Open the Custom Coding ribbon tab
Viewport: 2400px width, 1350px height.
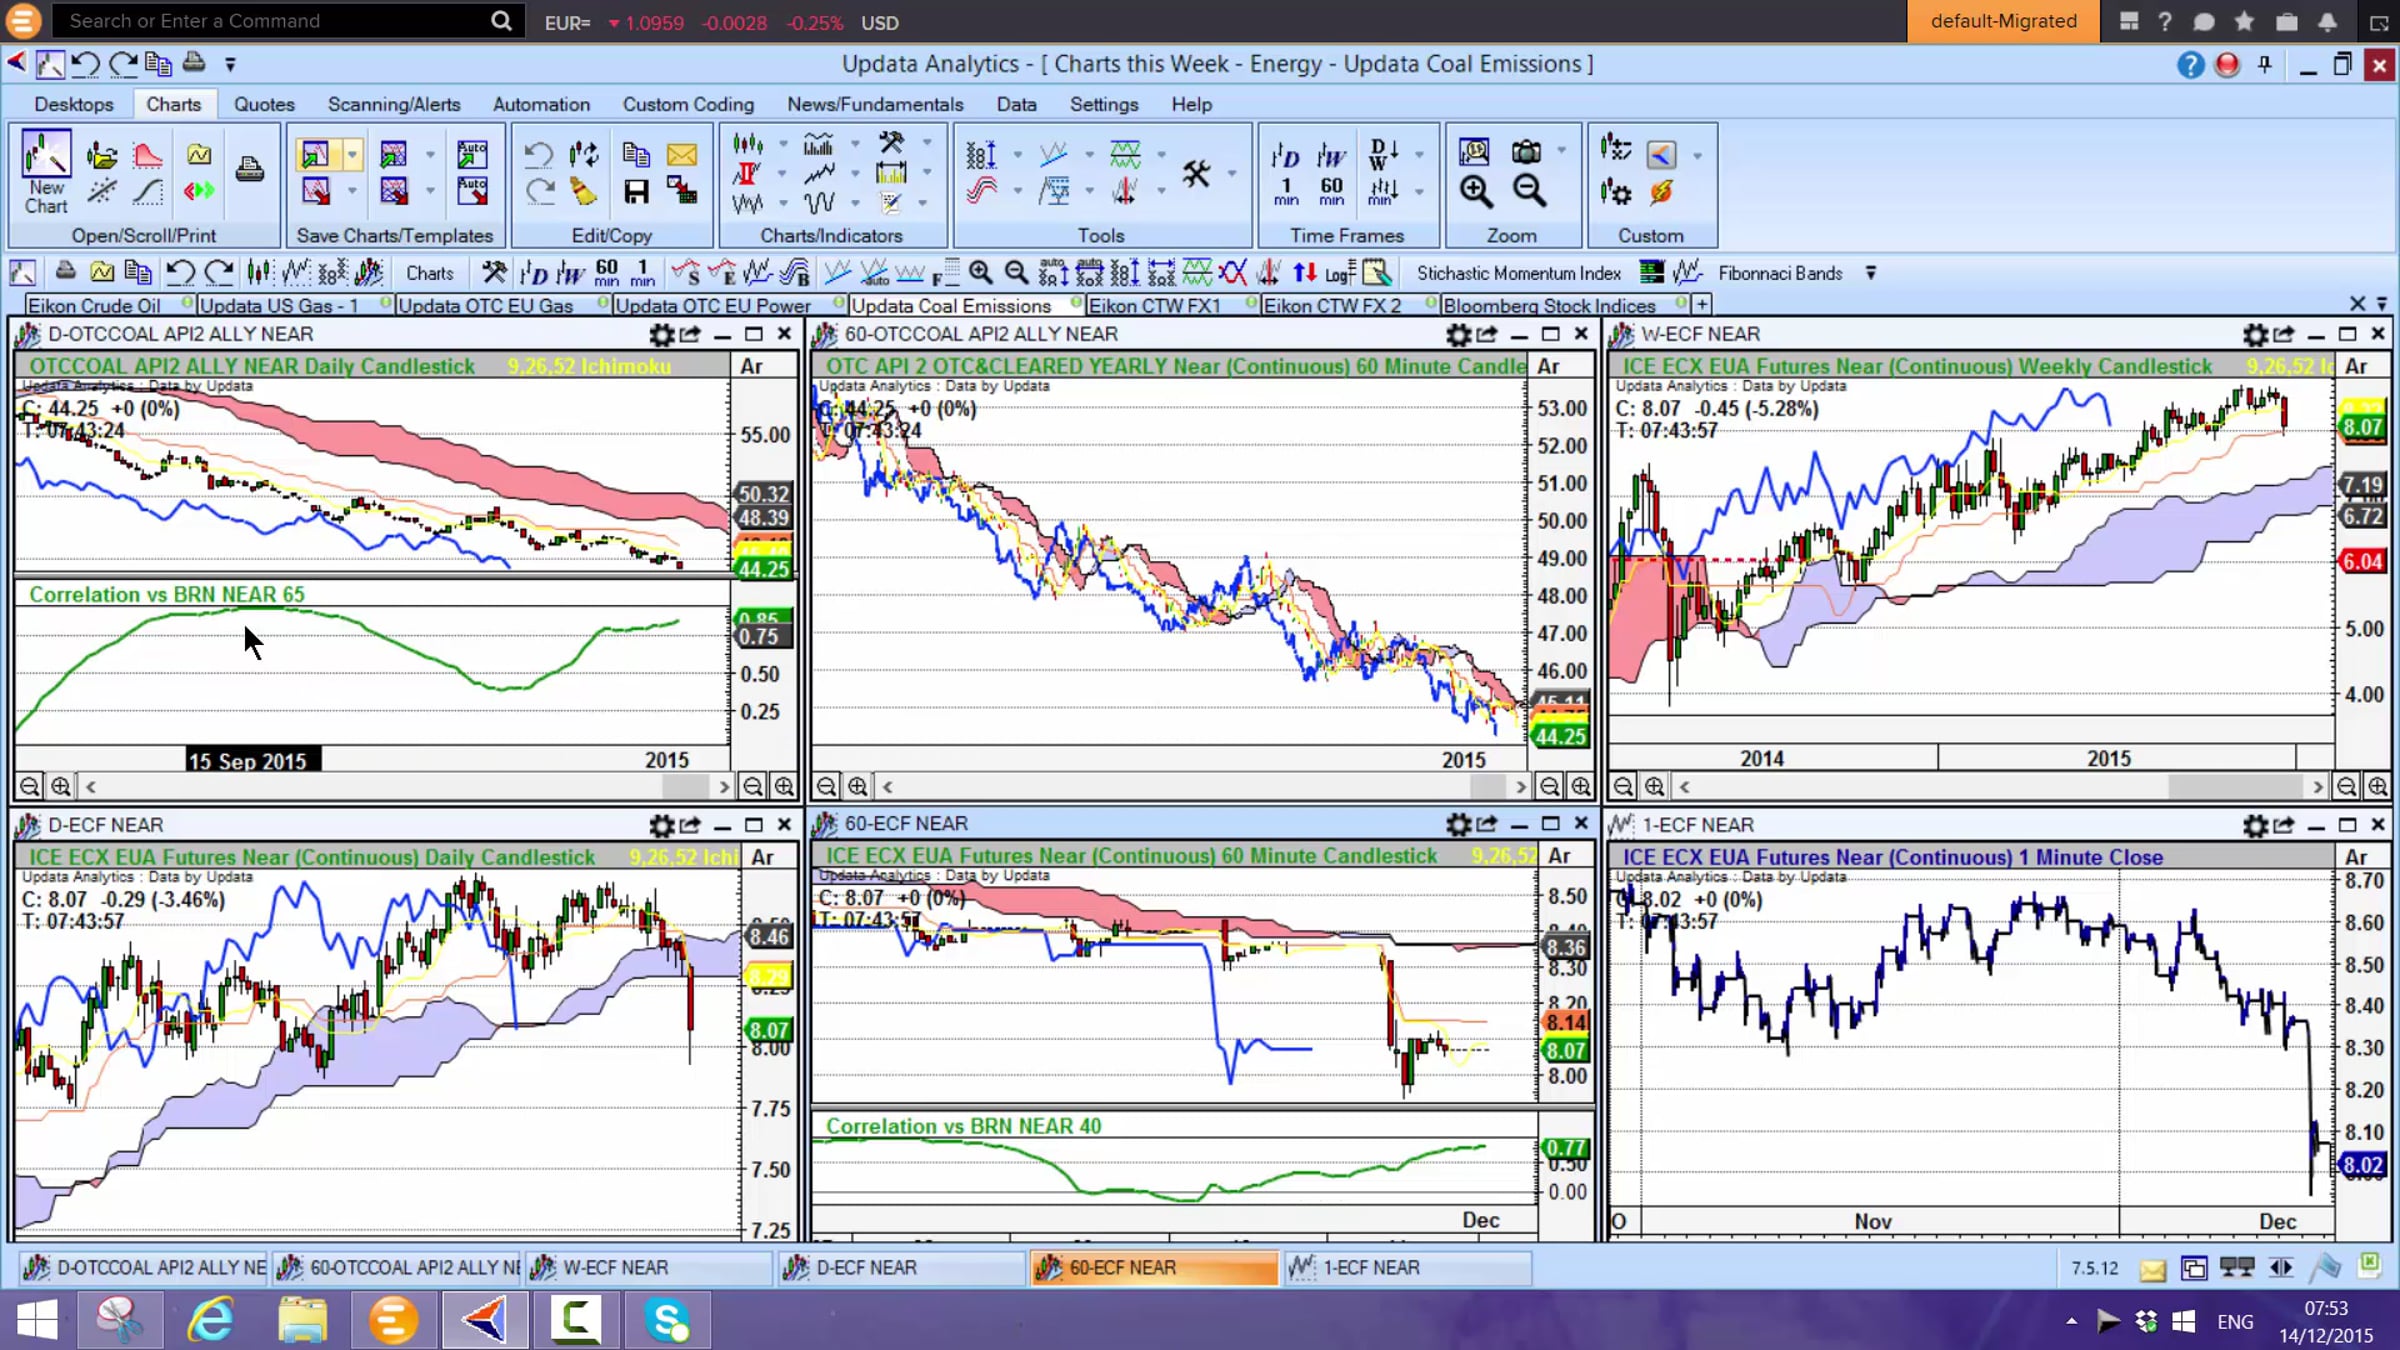688,104
